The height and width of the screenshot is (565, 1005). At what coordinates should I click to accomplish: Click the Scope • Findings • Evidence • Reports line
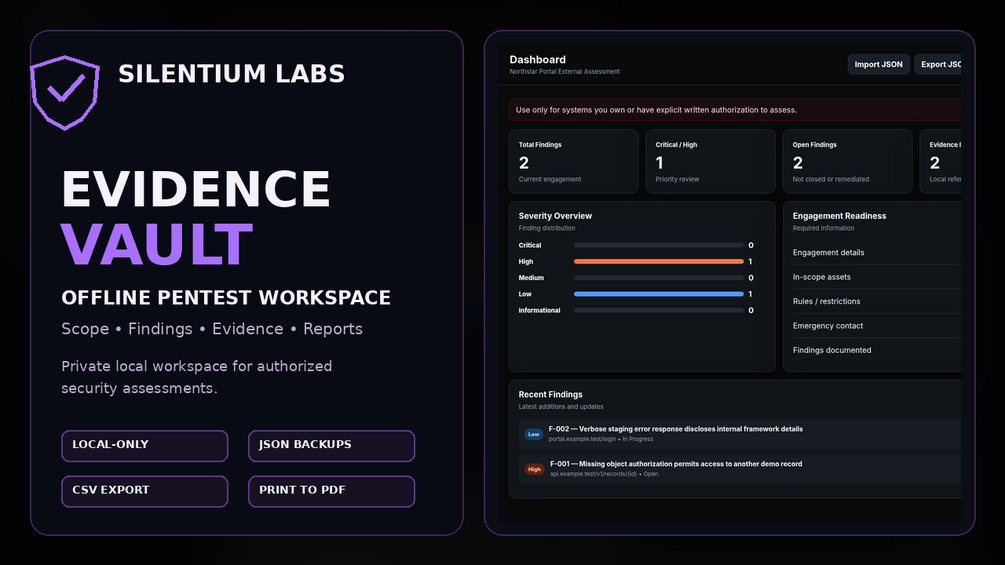point(212,329)
